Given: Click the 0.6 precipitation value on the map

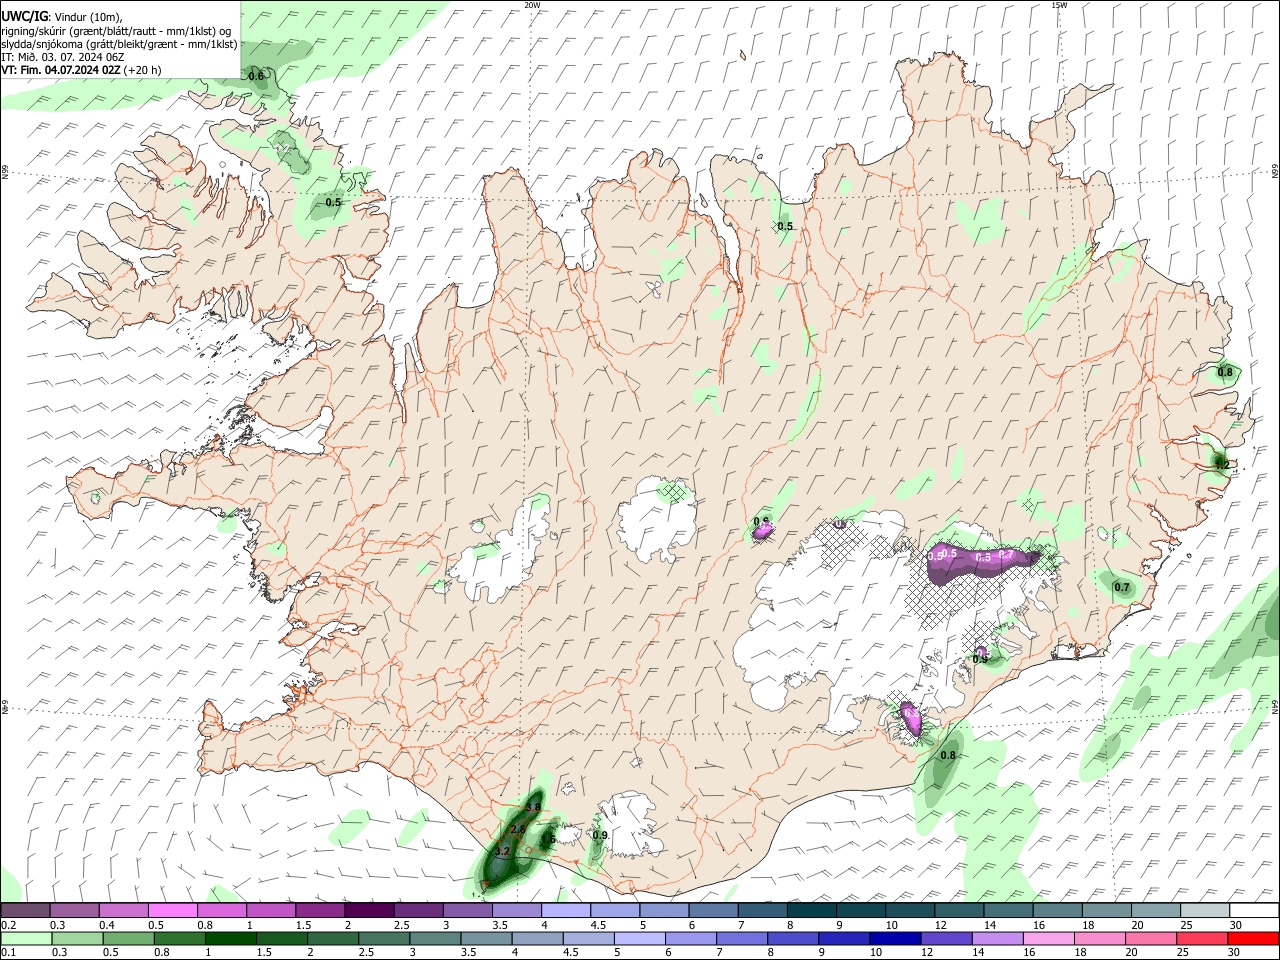Looking at the screenshot, I should click(256, 76).
